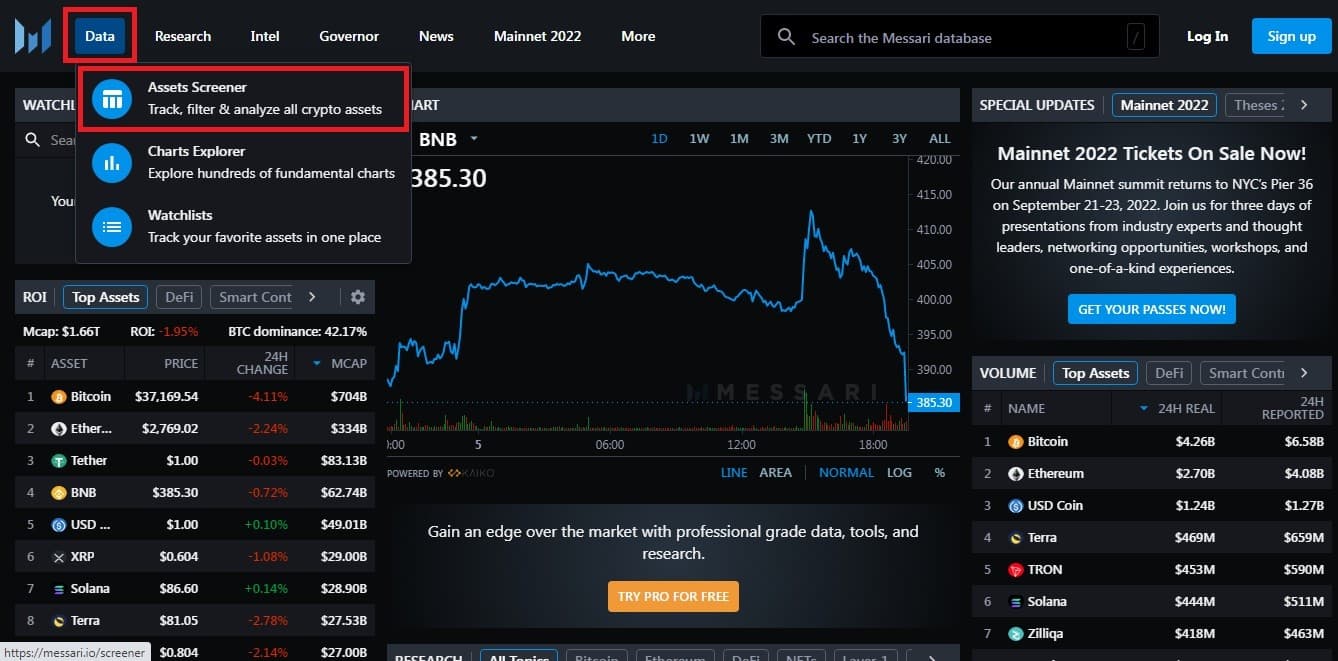Screen dimensions: 1338x661
Task: Click the Solana icon in the Volume table
Action: (1016, 602)
